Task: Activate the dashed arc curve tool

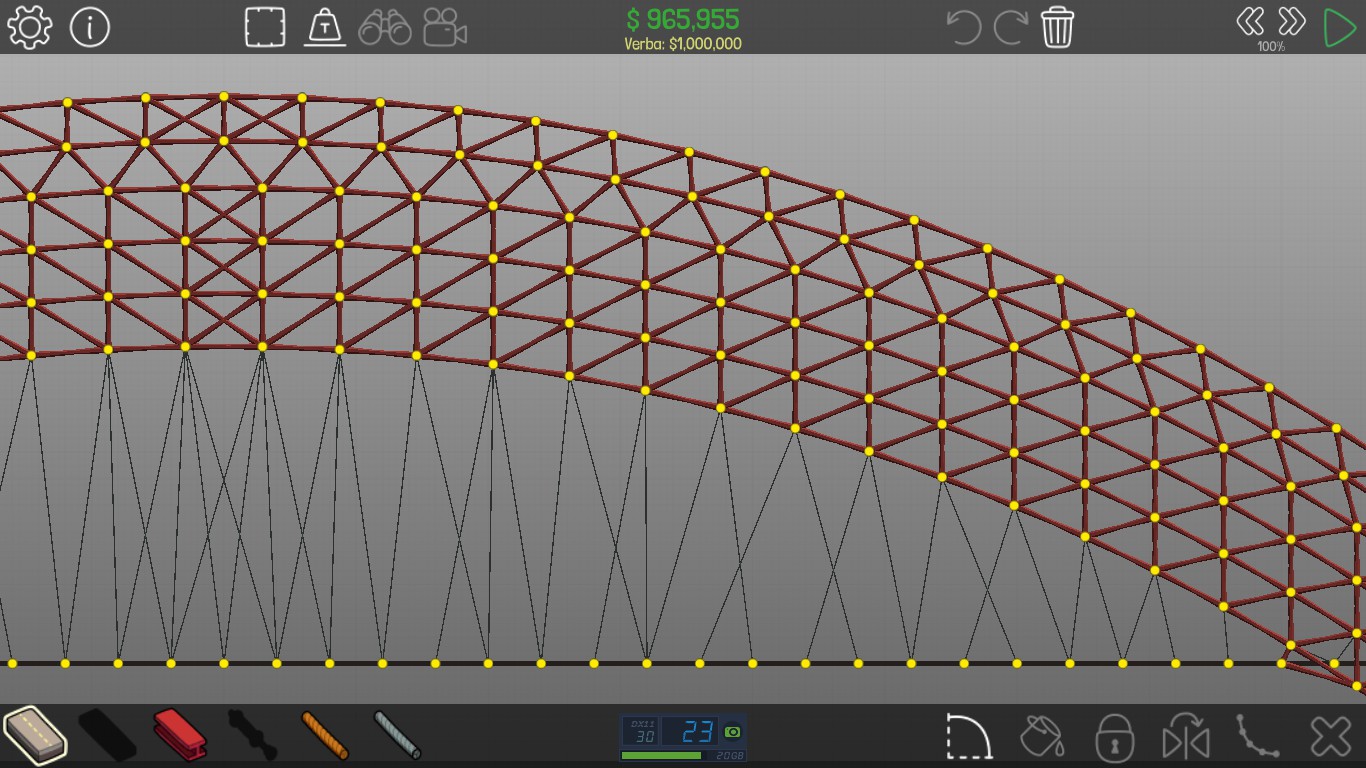Action: [x=969, y=737]
